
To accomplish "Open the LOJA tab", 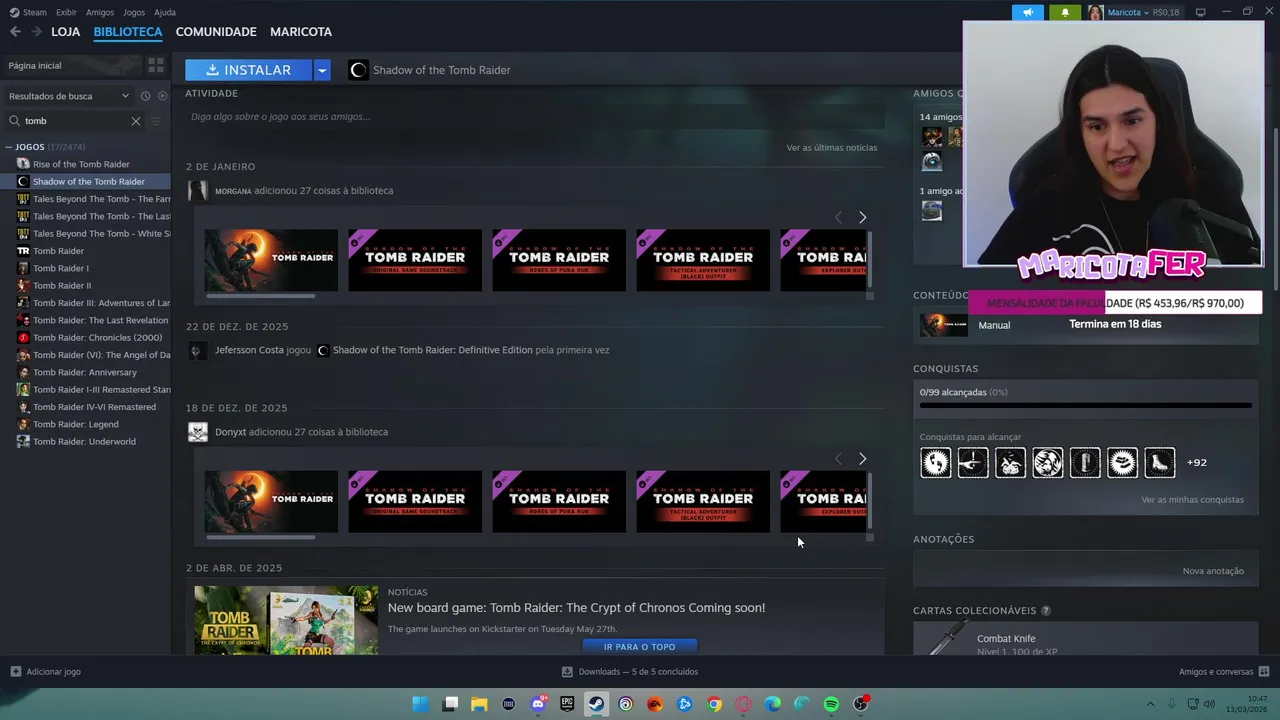I will pos(65,32).
